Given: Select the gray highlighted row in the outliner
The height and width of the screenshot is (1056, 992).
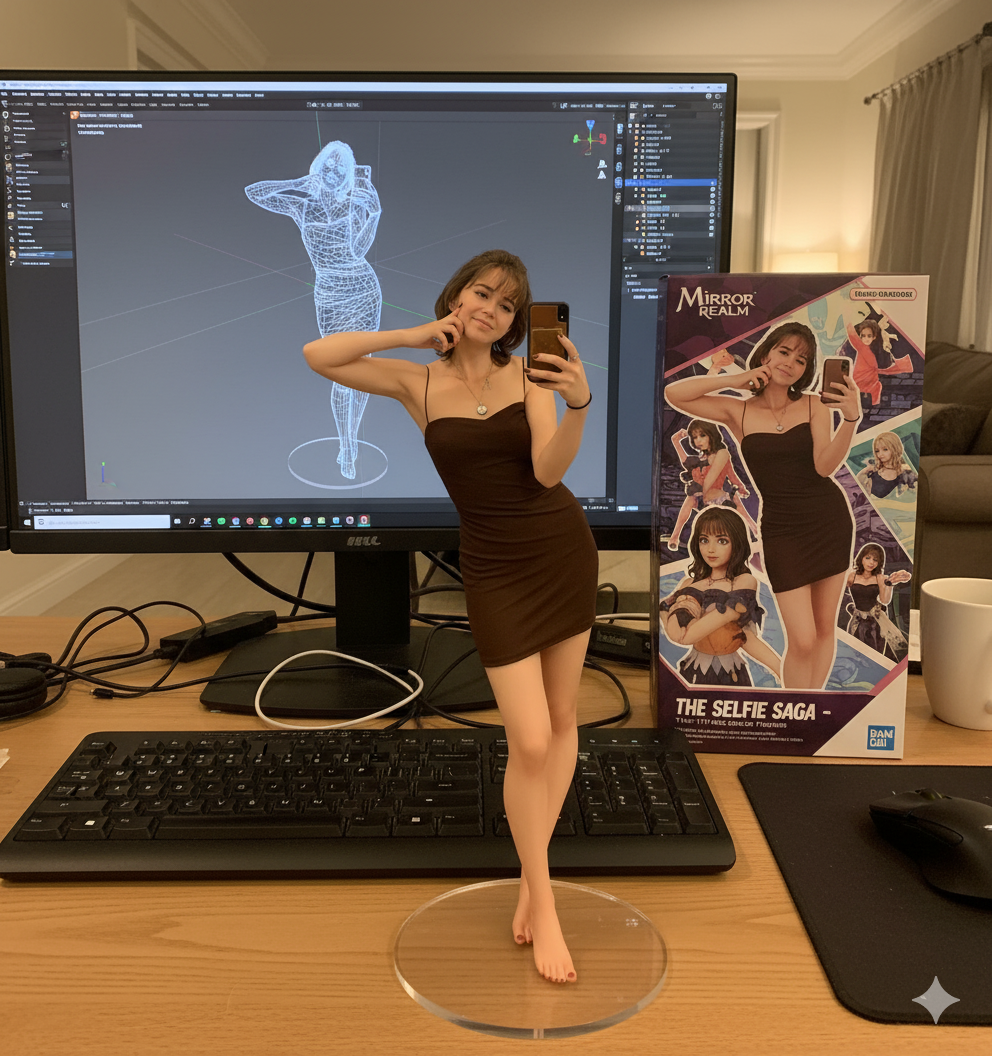Looking at the screenshot, I should click(670, 209).
